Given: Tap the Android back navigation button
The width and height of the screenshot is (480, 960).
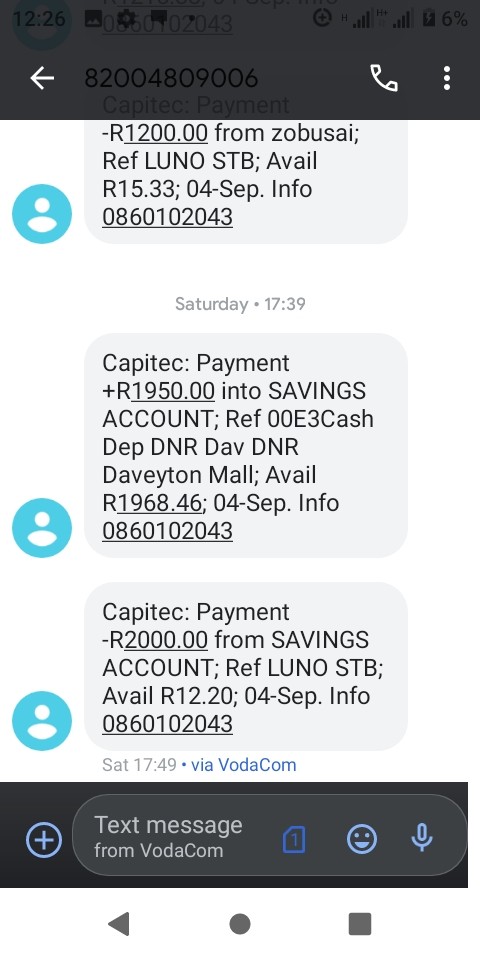Looking at the screenshot, I should [119, 923].
